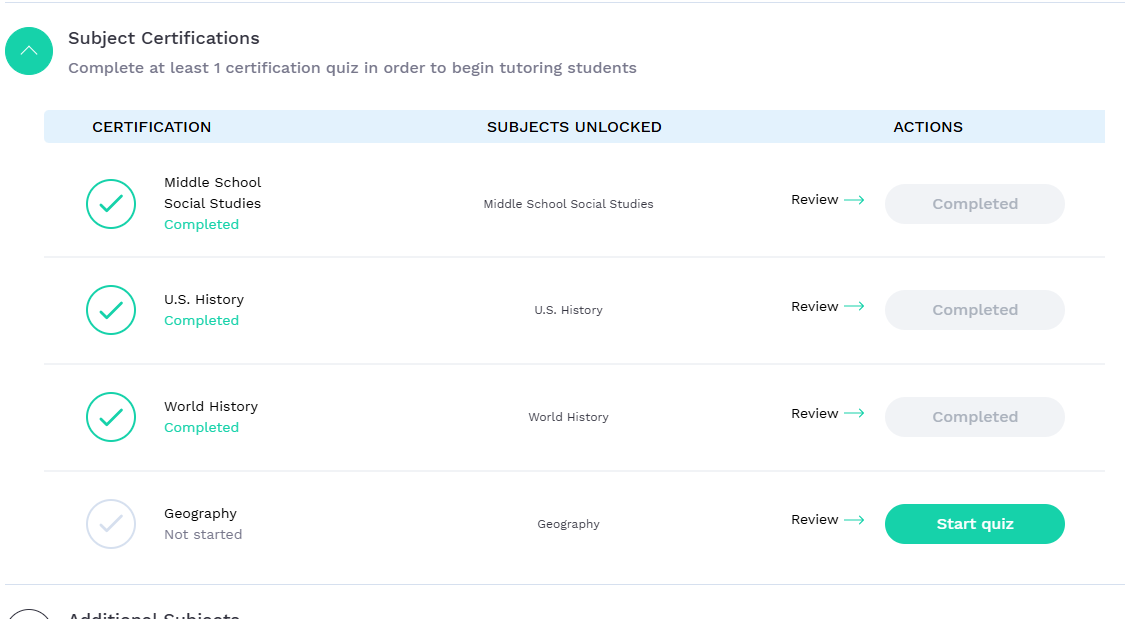This screenshot has height=619, width=1133.
Task: Click the Geography not-started checkmark icon
Action: (x=111, y=524)
